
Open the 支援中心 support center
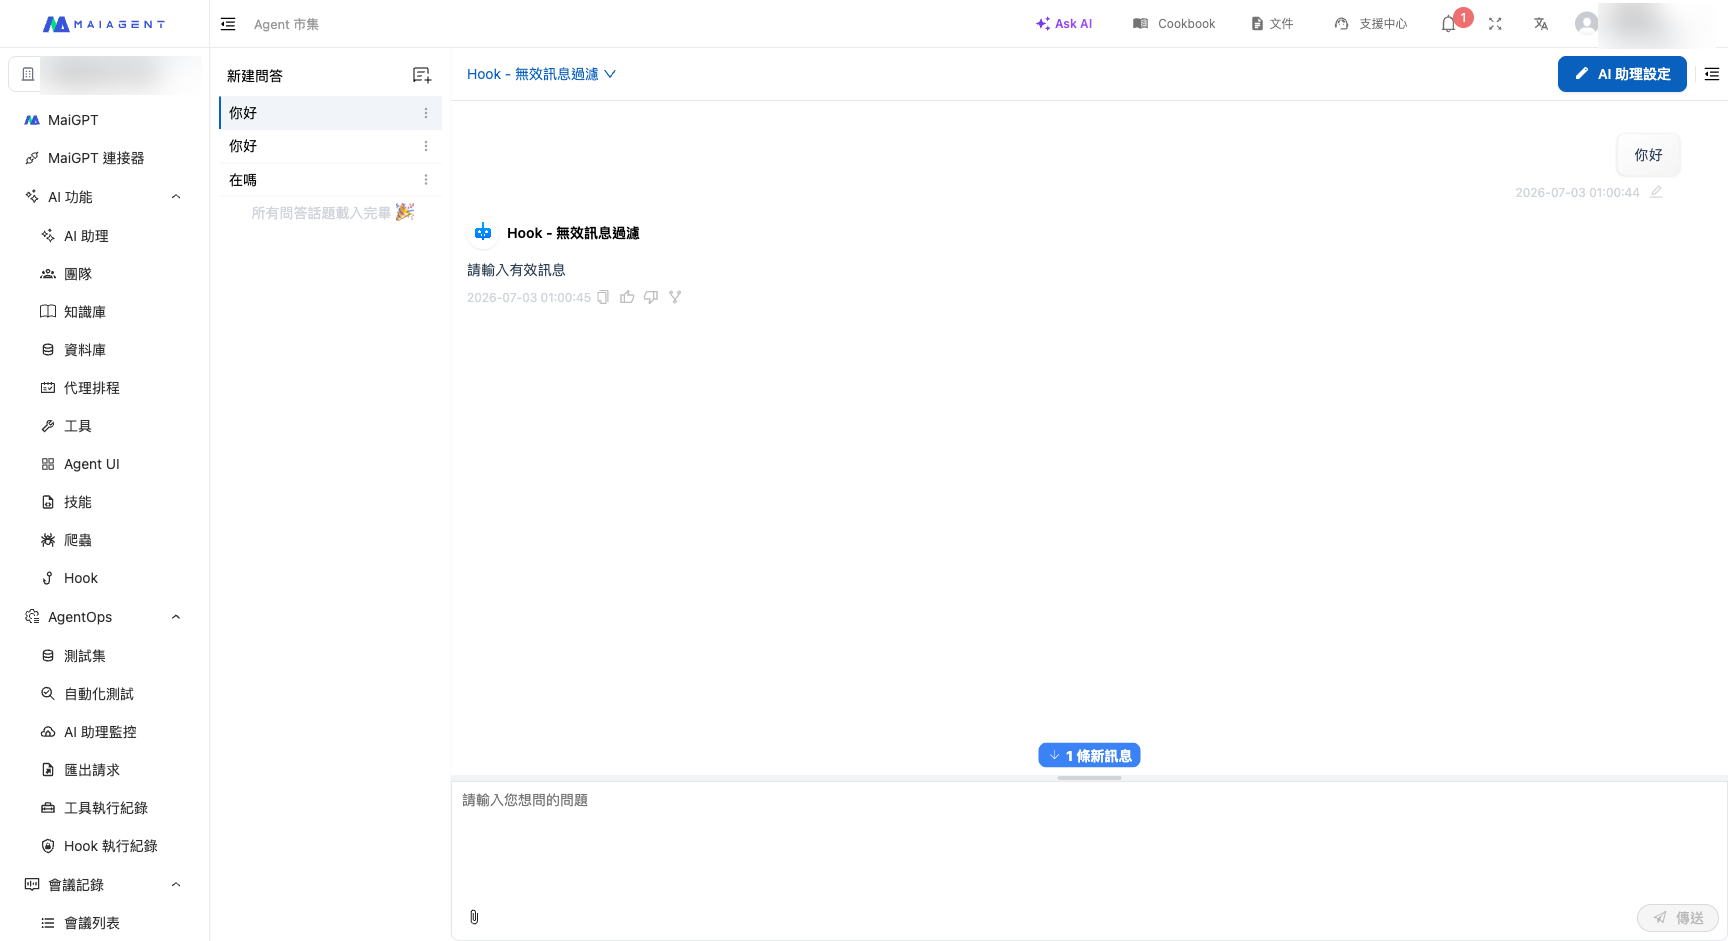pyautogui.click(x=1371, y=24)
